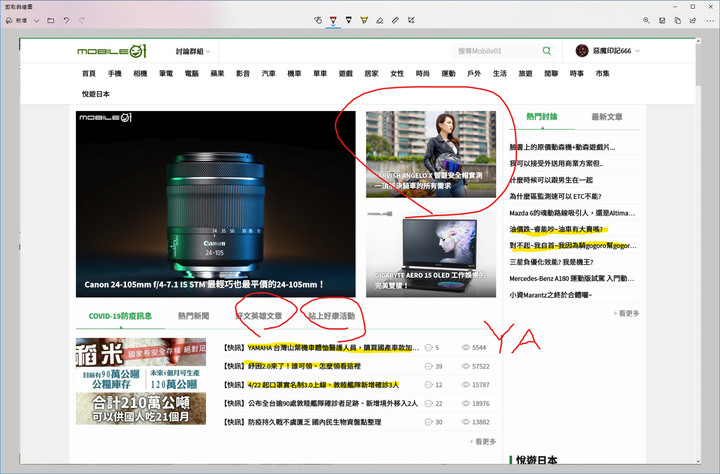Open the news item 4/22 起口罩實名制3.0上線
Screen dimensions: 720x474
point(311,385)
